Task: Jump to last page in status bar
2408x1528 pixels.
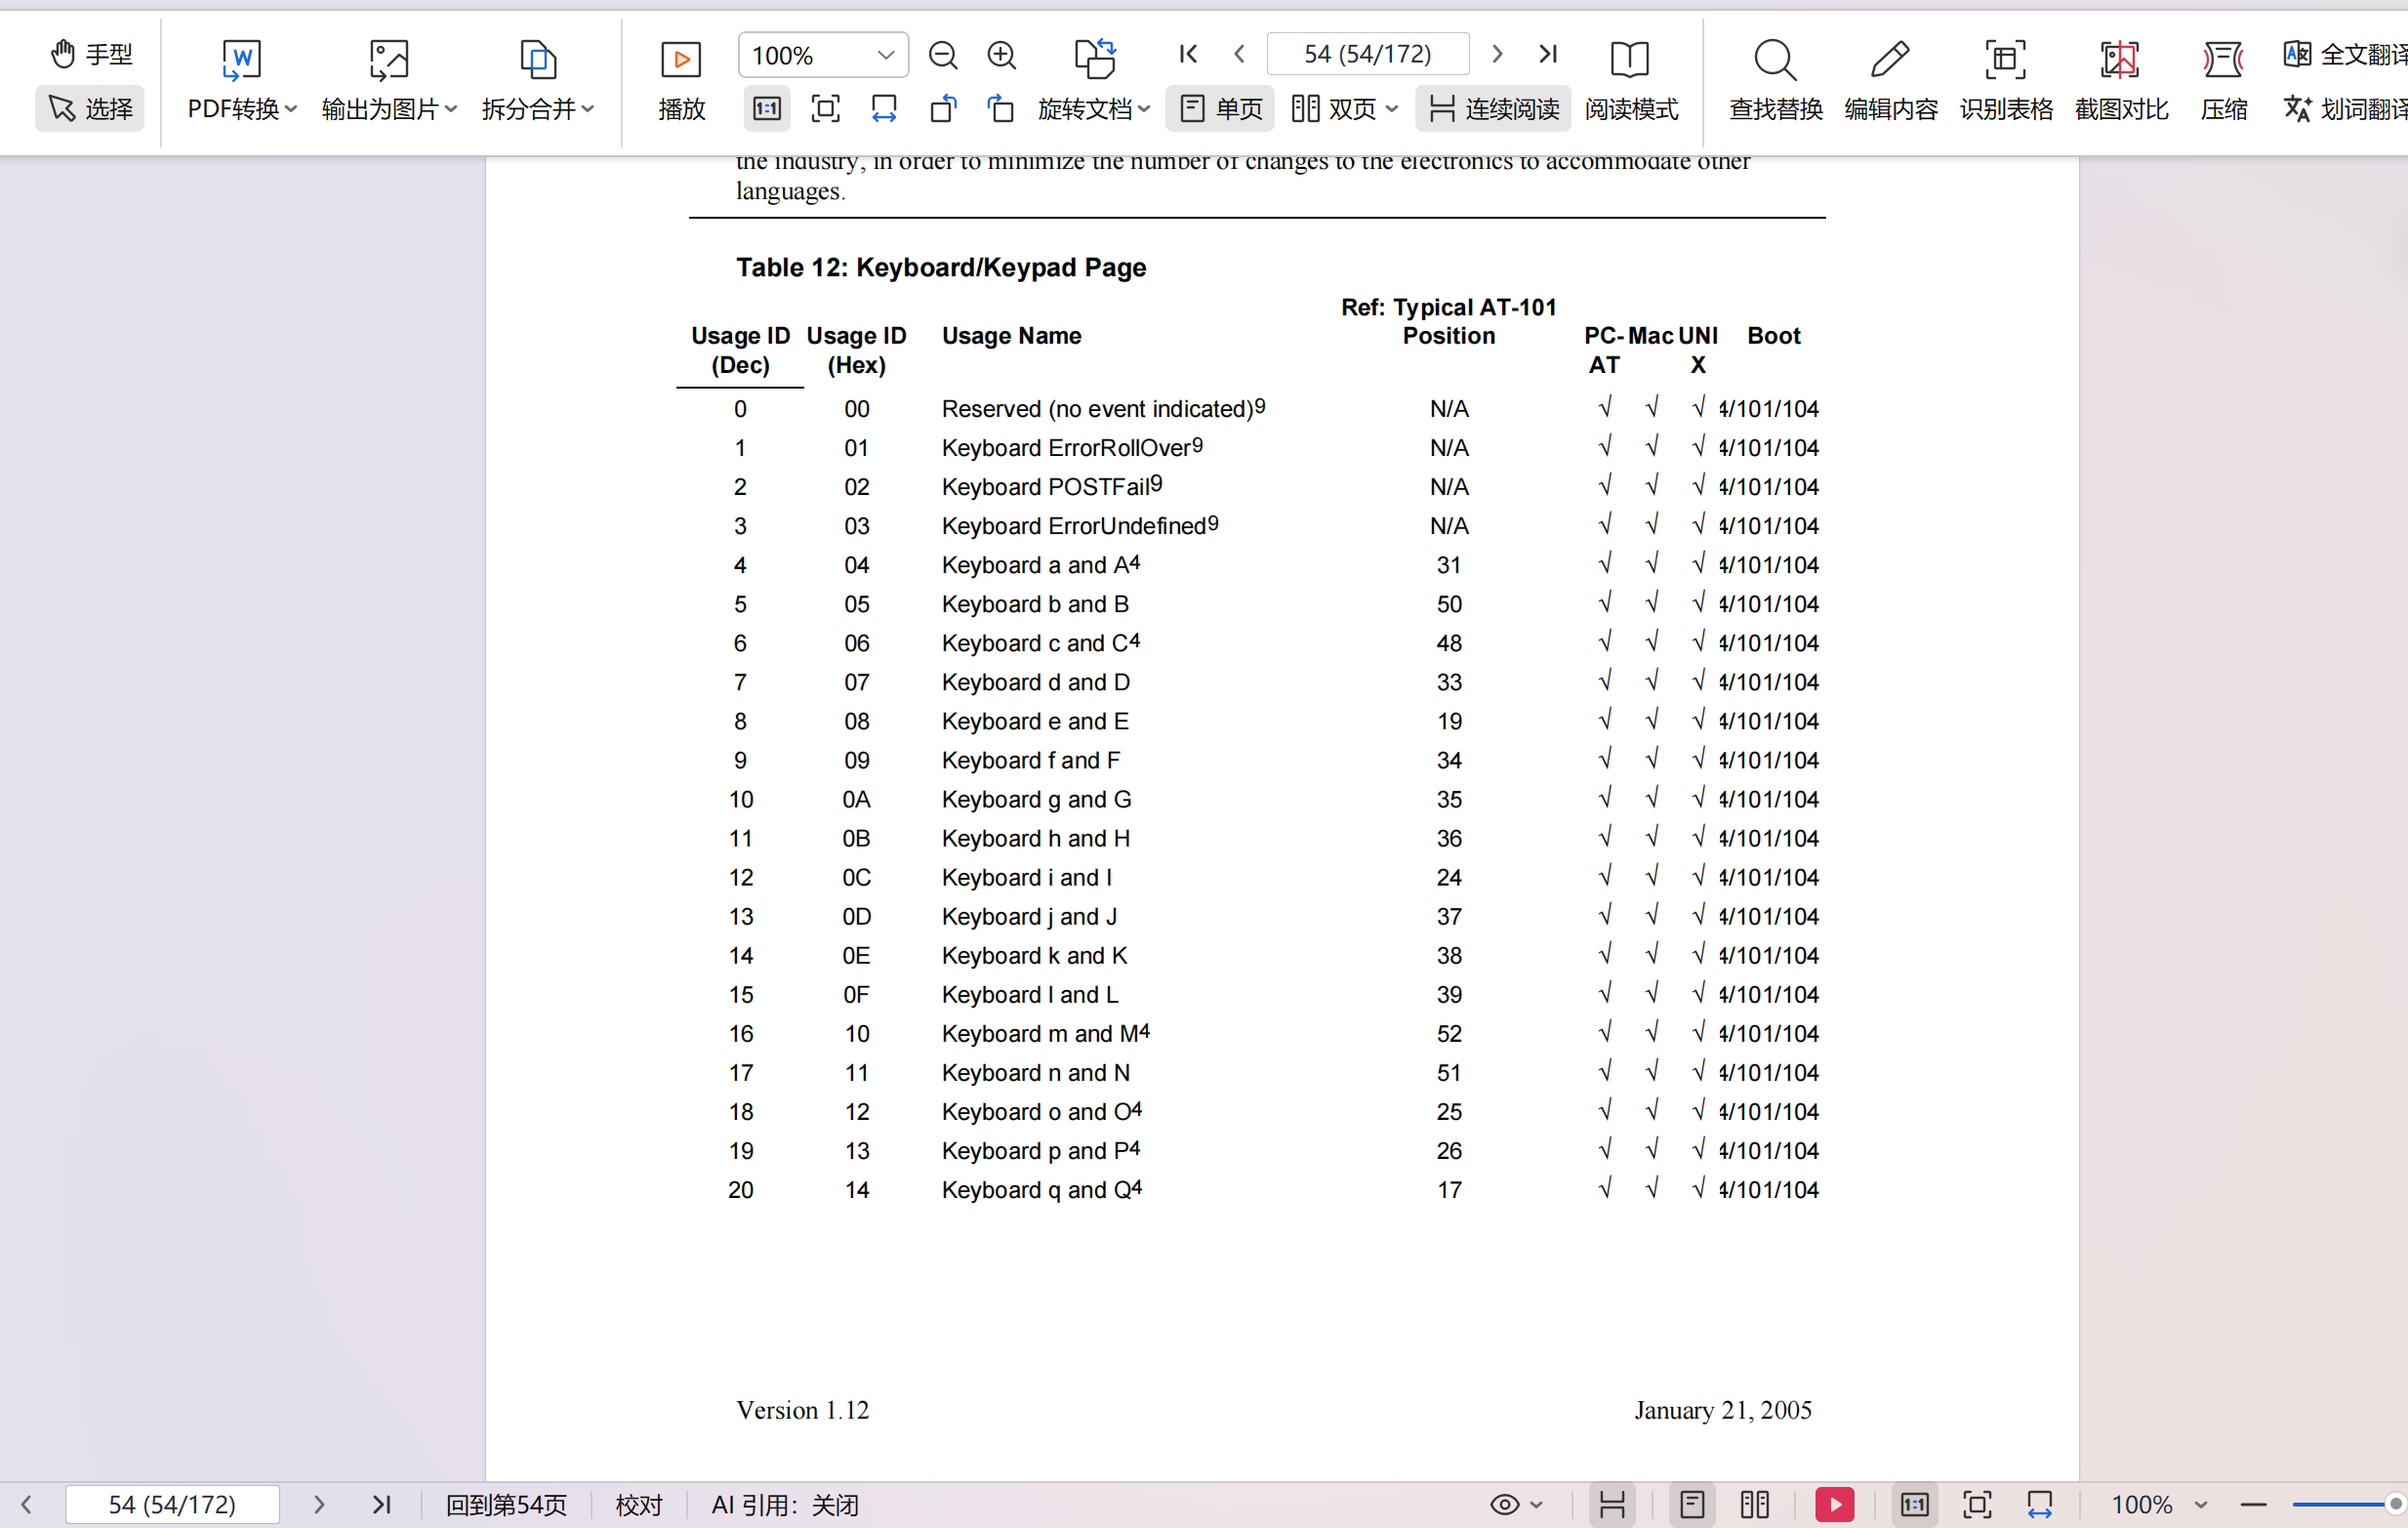Action: [381, 1504]
